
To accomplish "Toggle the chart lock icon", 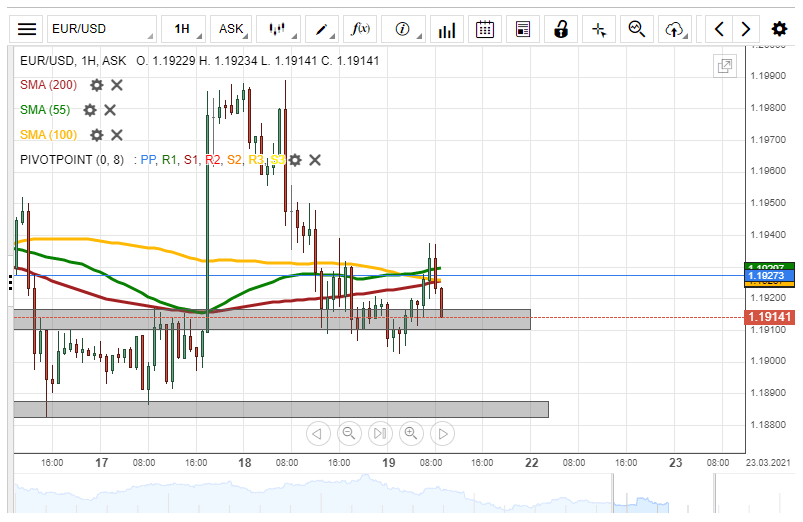I will (x=562, y=29).
